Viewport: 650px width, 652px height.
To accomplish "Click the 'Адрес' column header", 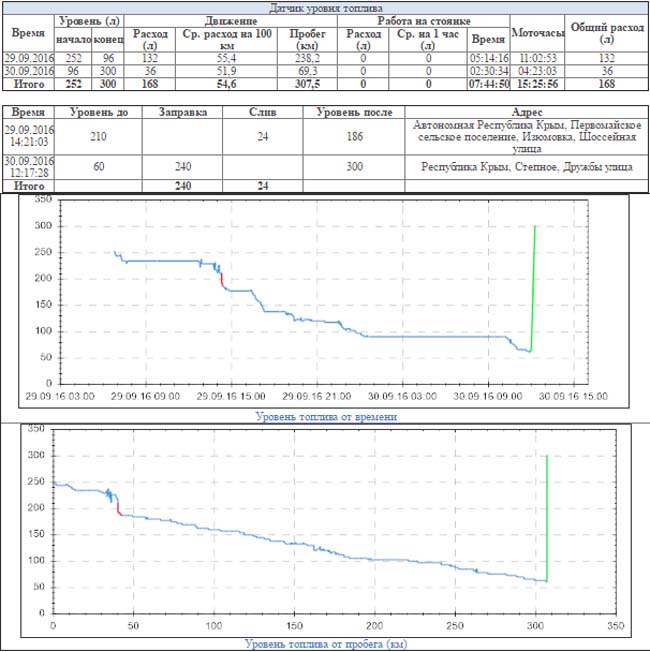I will click(x=526, y=113).
